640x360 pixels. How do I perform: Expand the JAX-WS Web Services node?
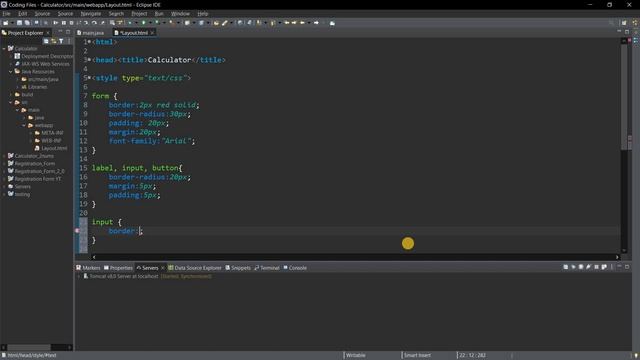(11, 64)
